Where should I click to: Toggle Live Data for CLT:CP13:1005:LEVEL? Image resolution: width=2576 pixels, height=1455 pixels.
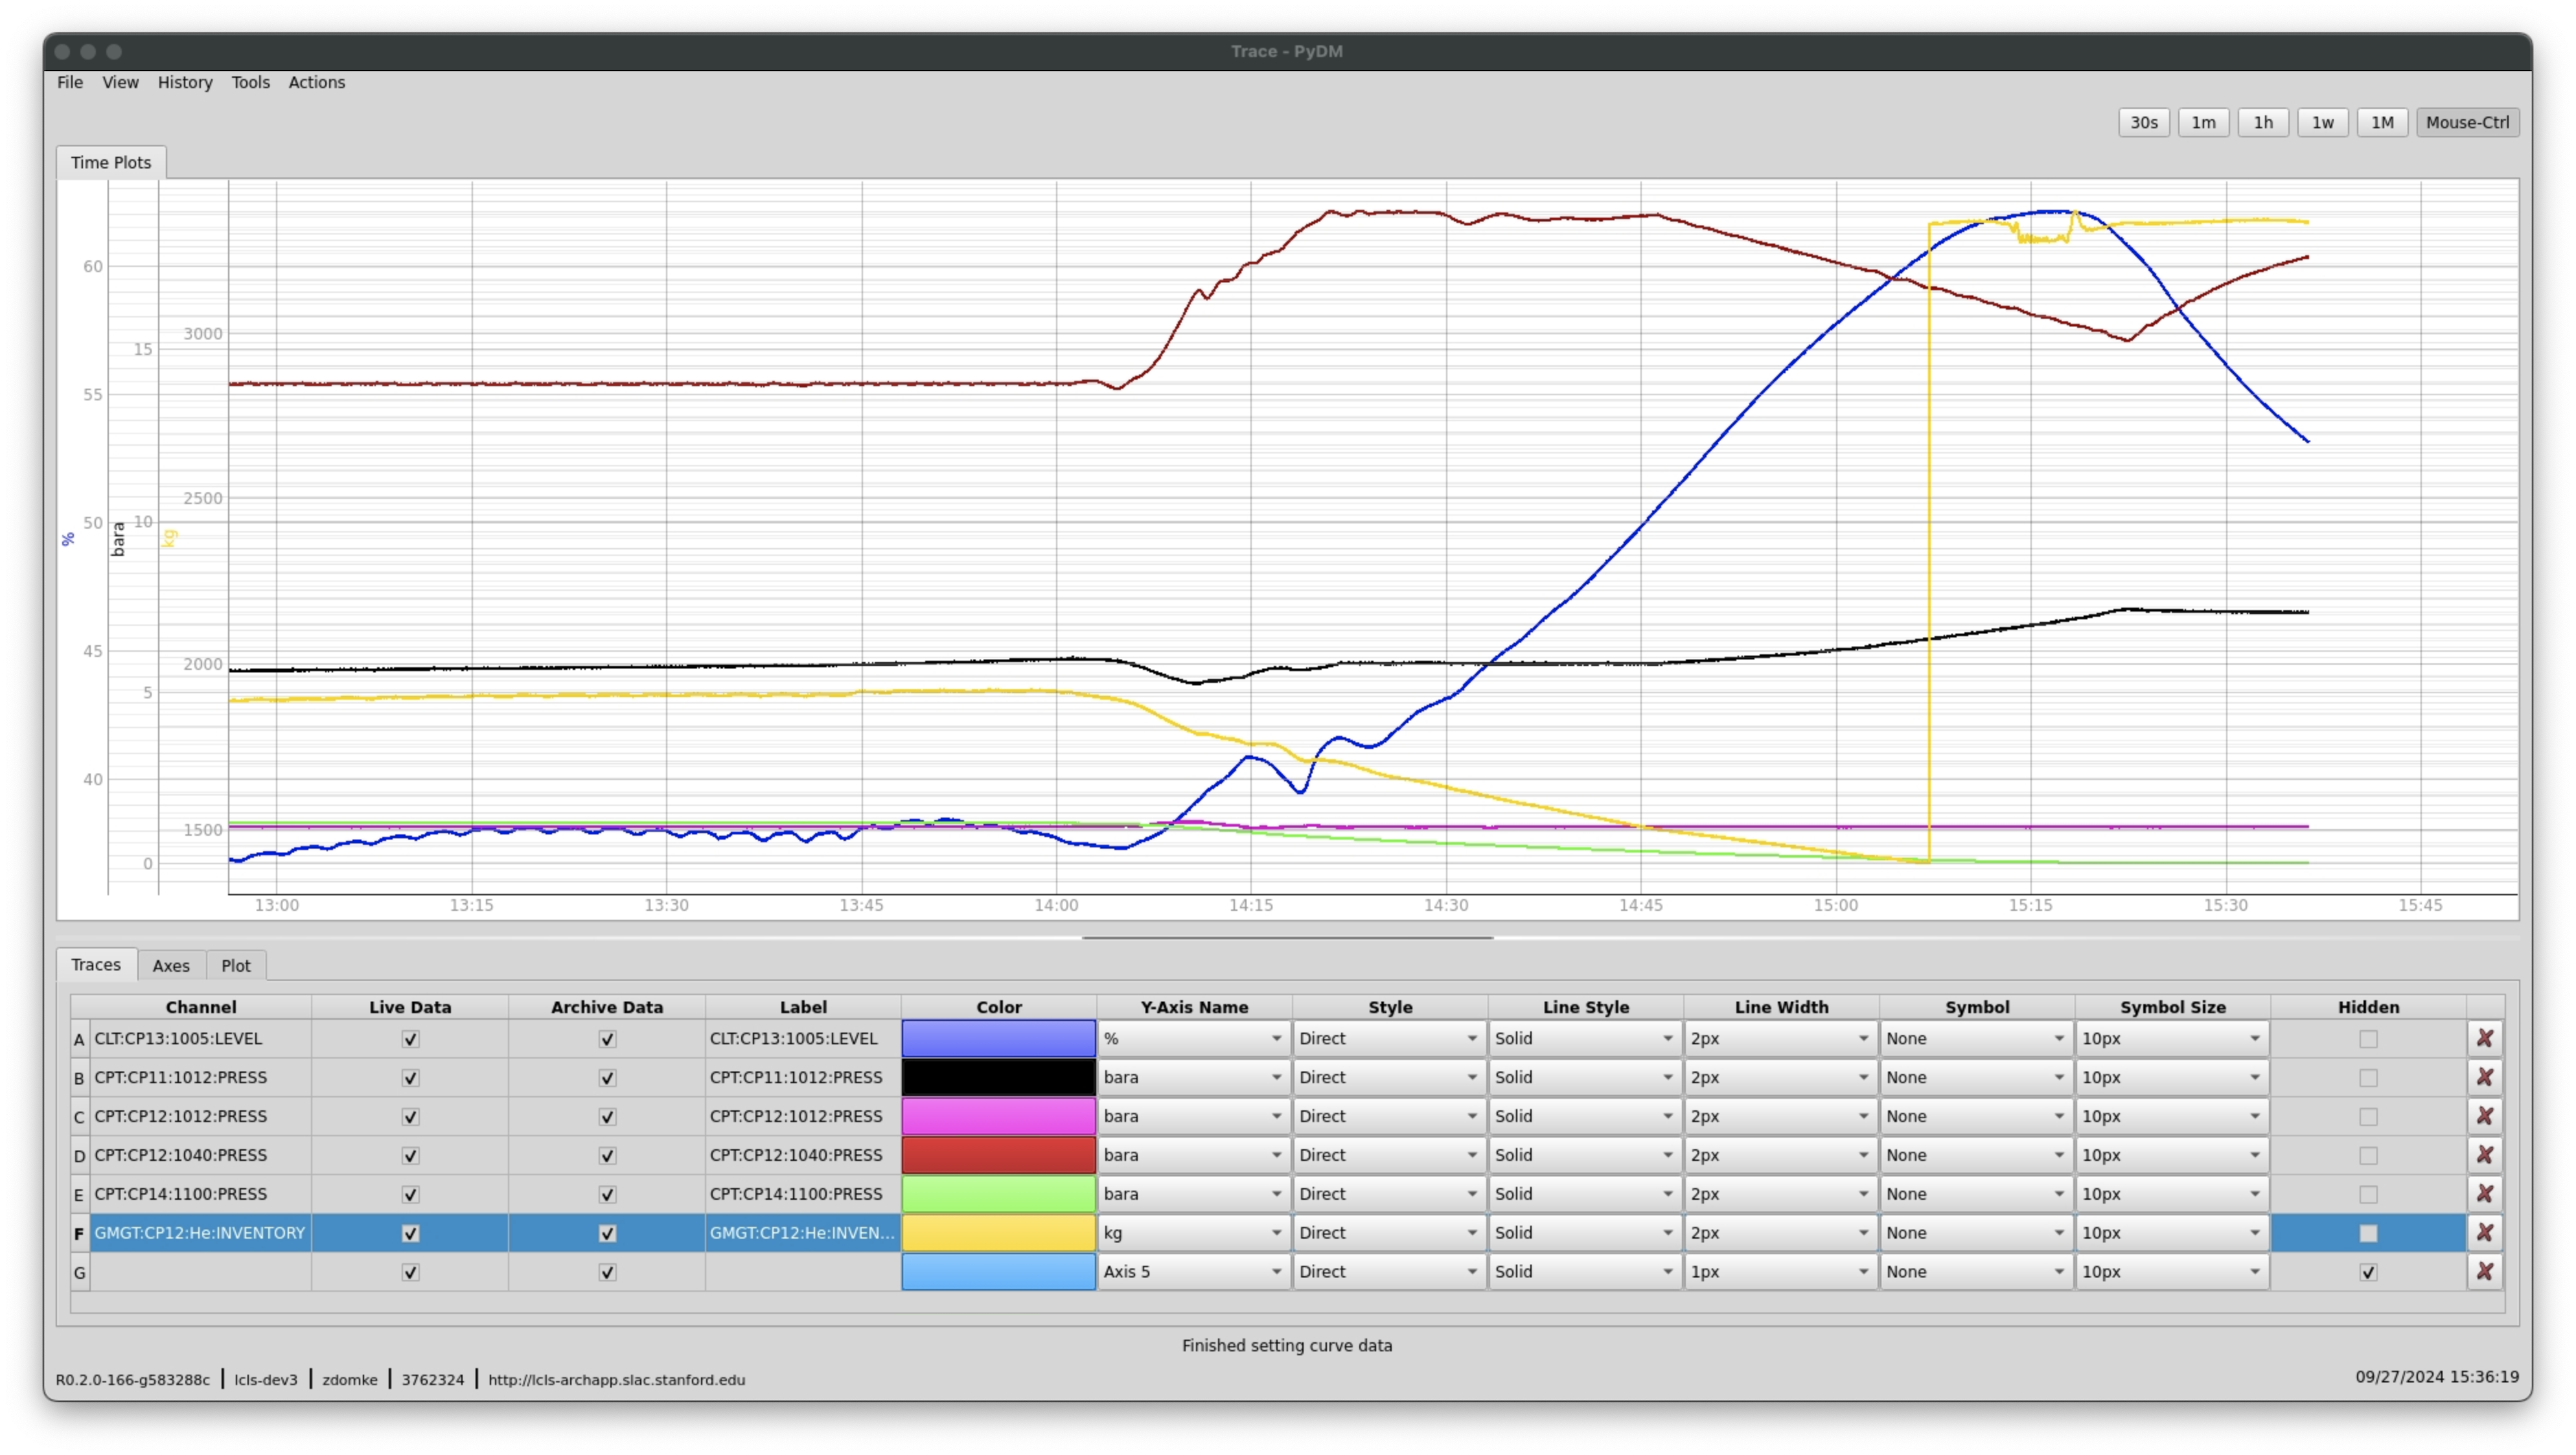click(410, 1039)
